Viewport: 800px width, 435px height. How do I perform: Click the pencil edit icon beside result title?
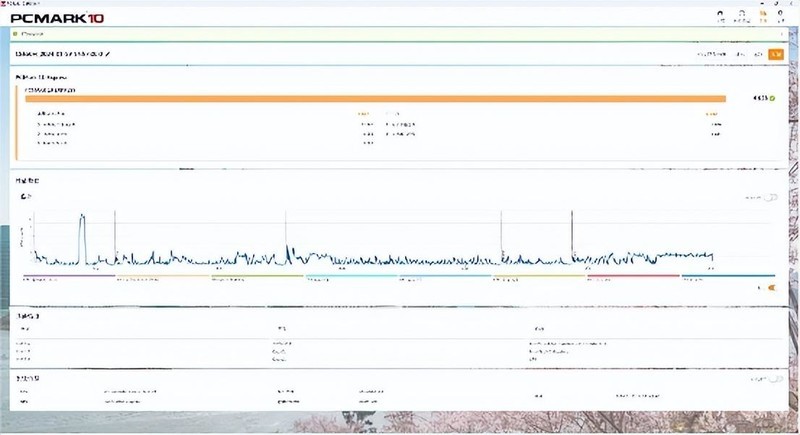click(x=108, y=53)
